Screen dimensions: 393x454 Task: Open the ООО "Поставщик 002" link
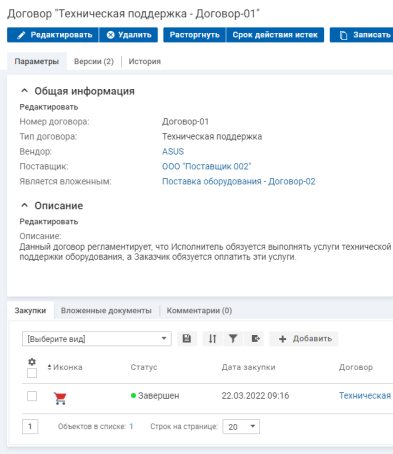pos(207,166)
